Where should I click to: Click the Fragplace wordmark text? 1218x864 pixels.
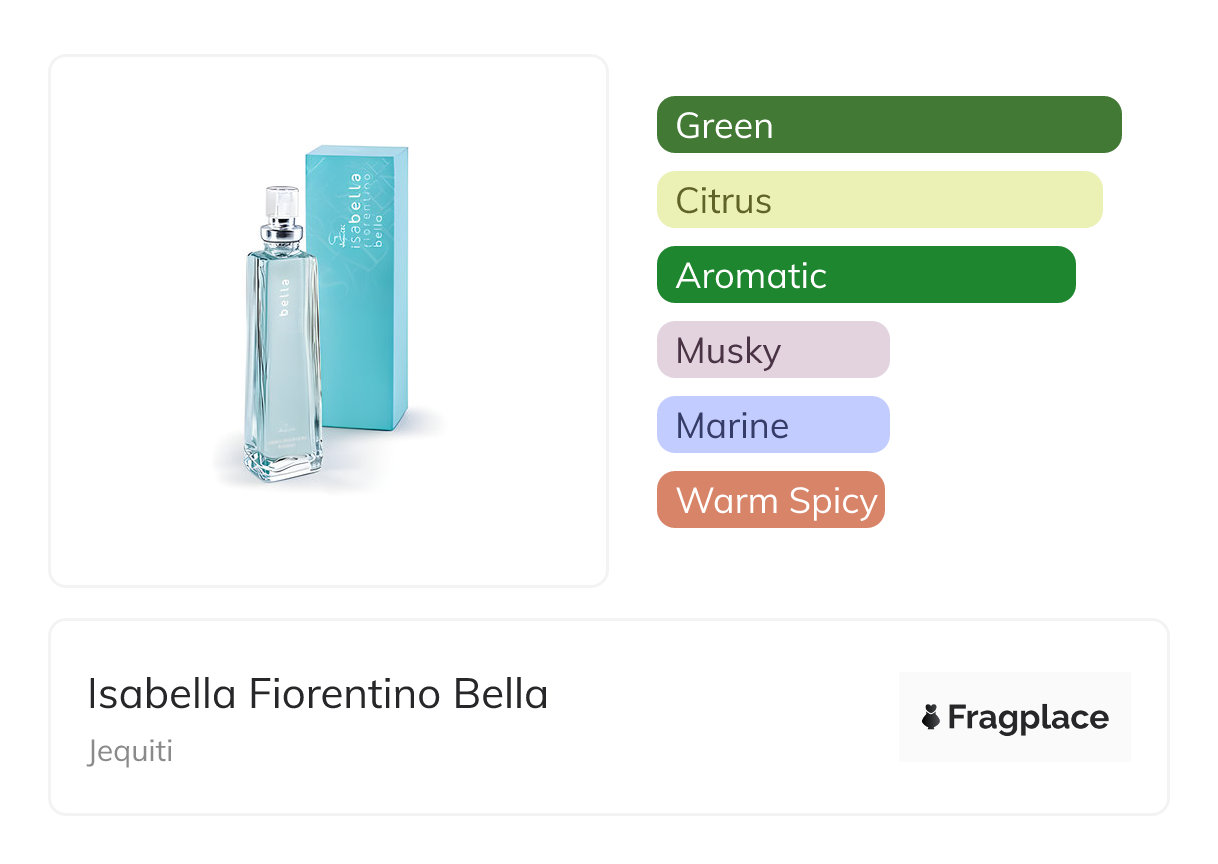(x=1027, y=718)
